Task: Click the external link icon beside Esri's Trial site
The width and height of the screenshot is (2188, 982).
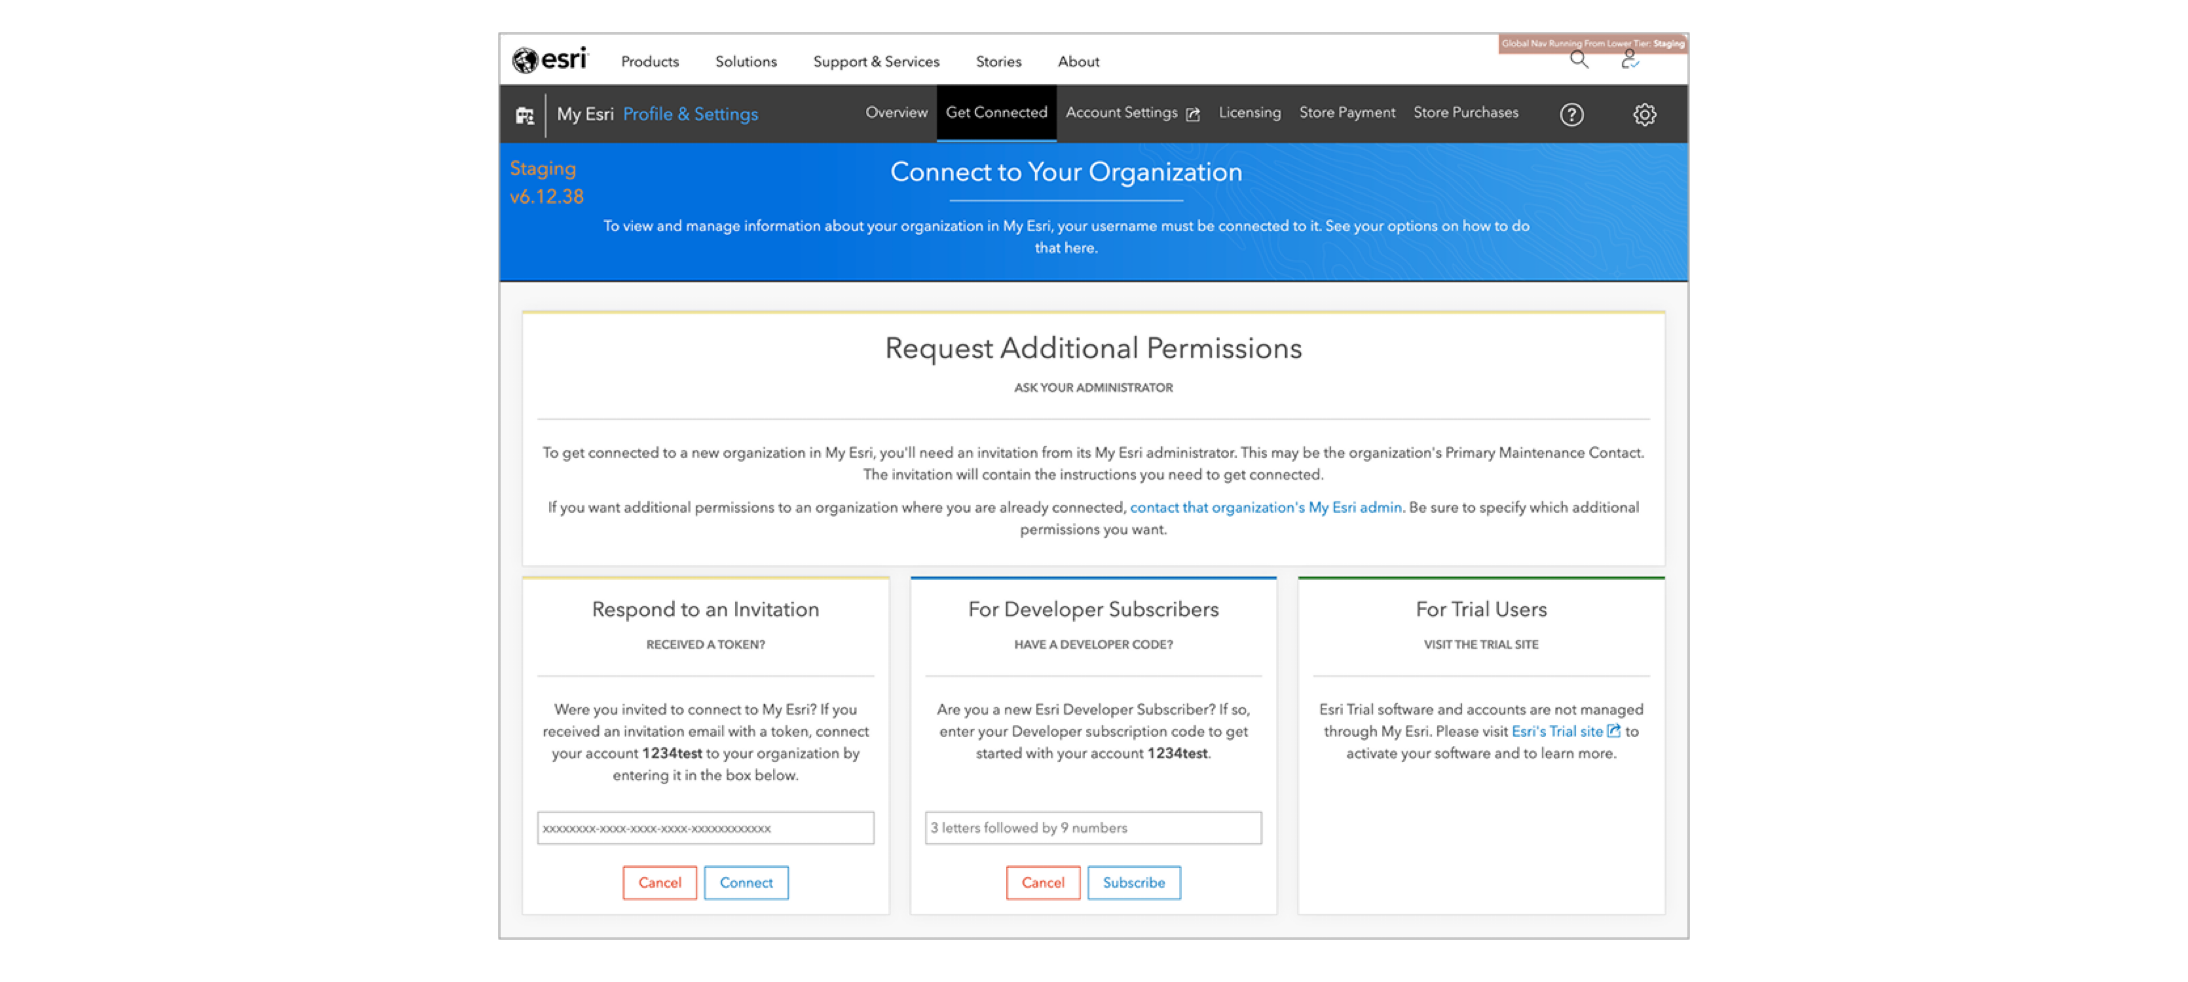Action: (x=1613, y=731)
